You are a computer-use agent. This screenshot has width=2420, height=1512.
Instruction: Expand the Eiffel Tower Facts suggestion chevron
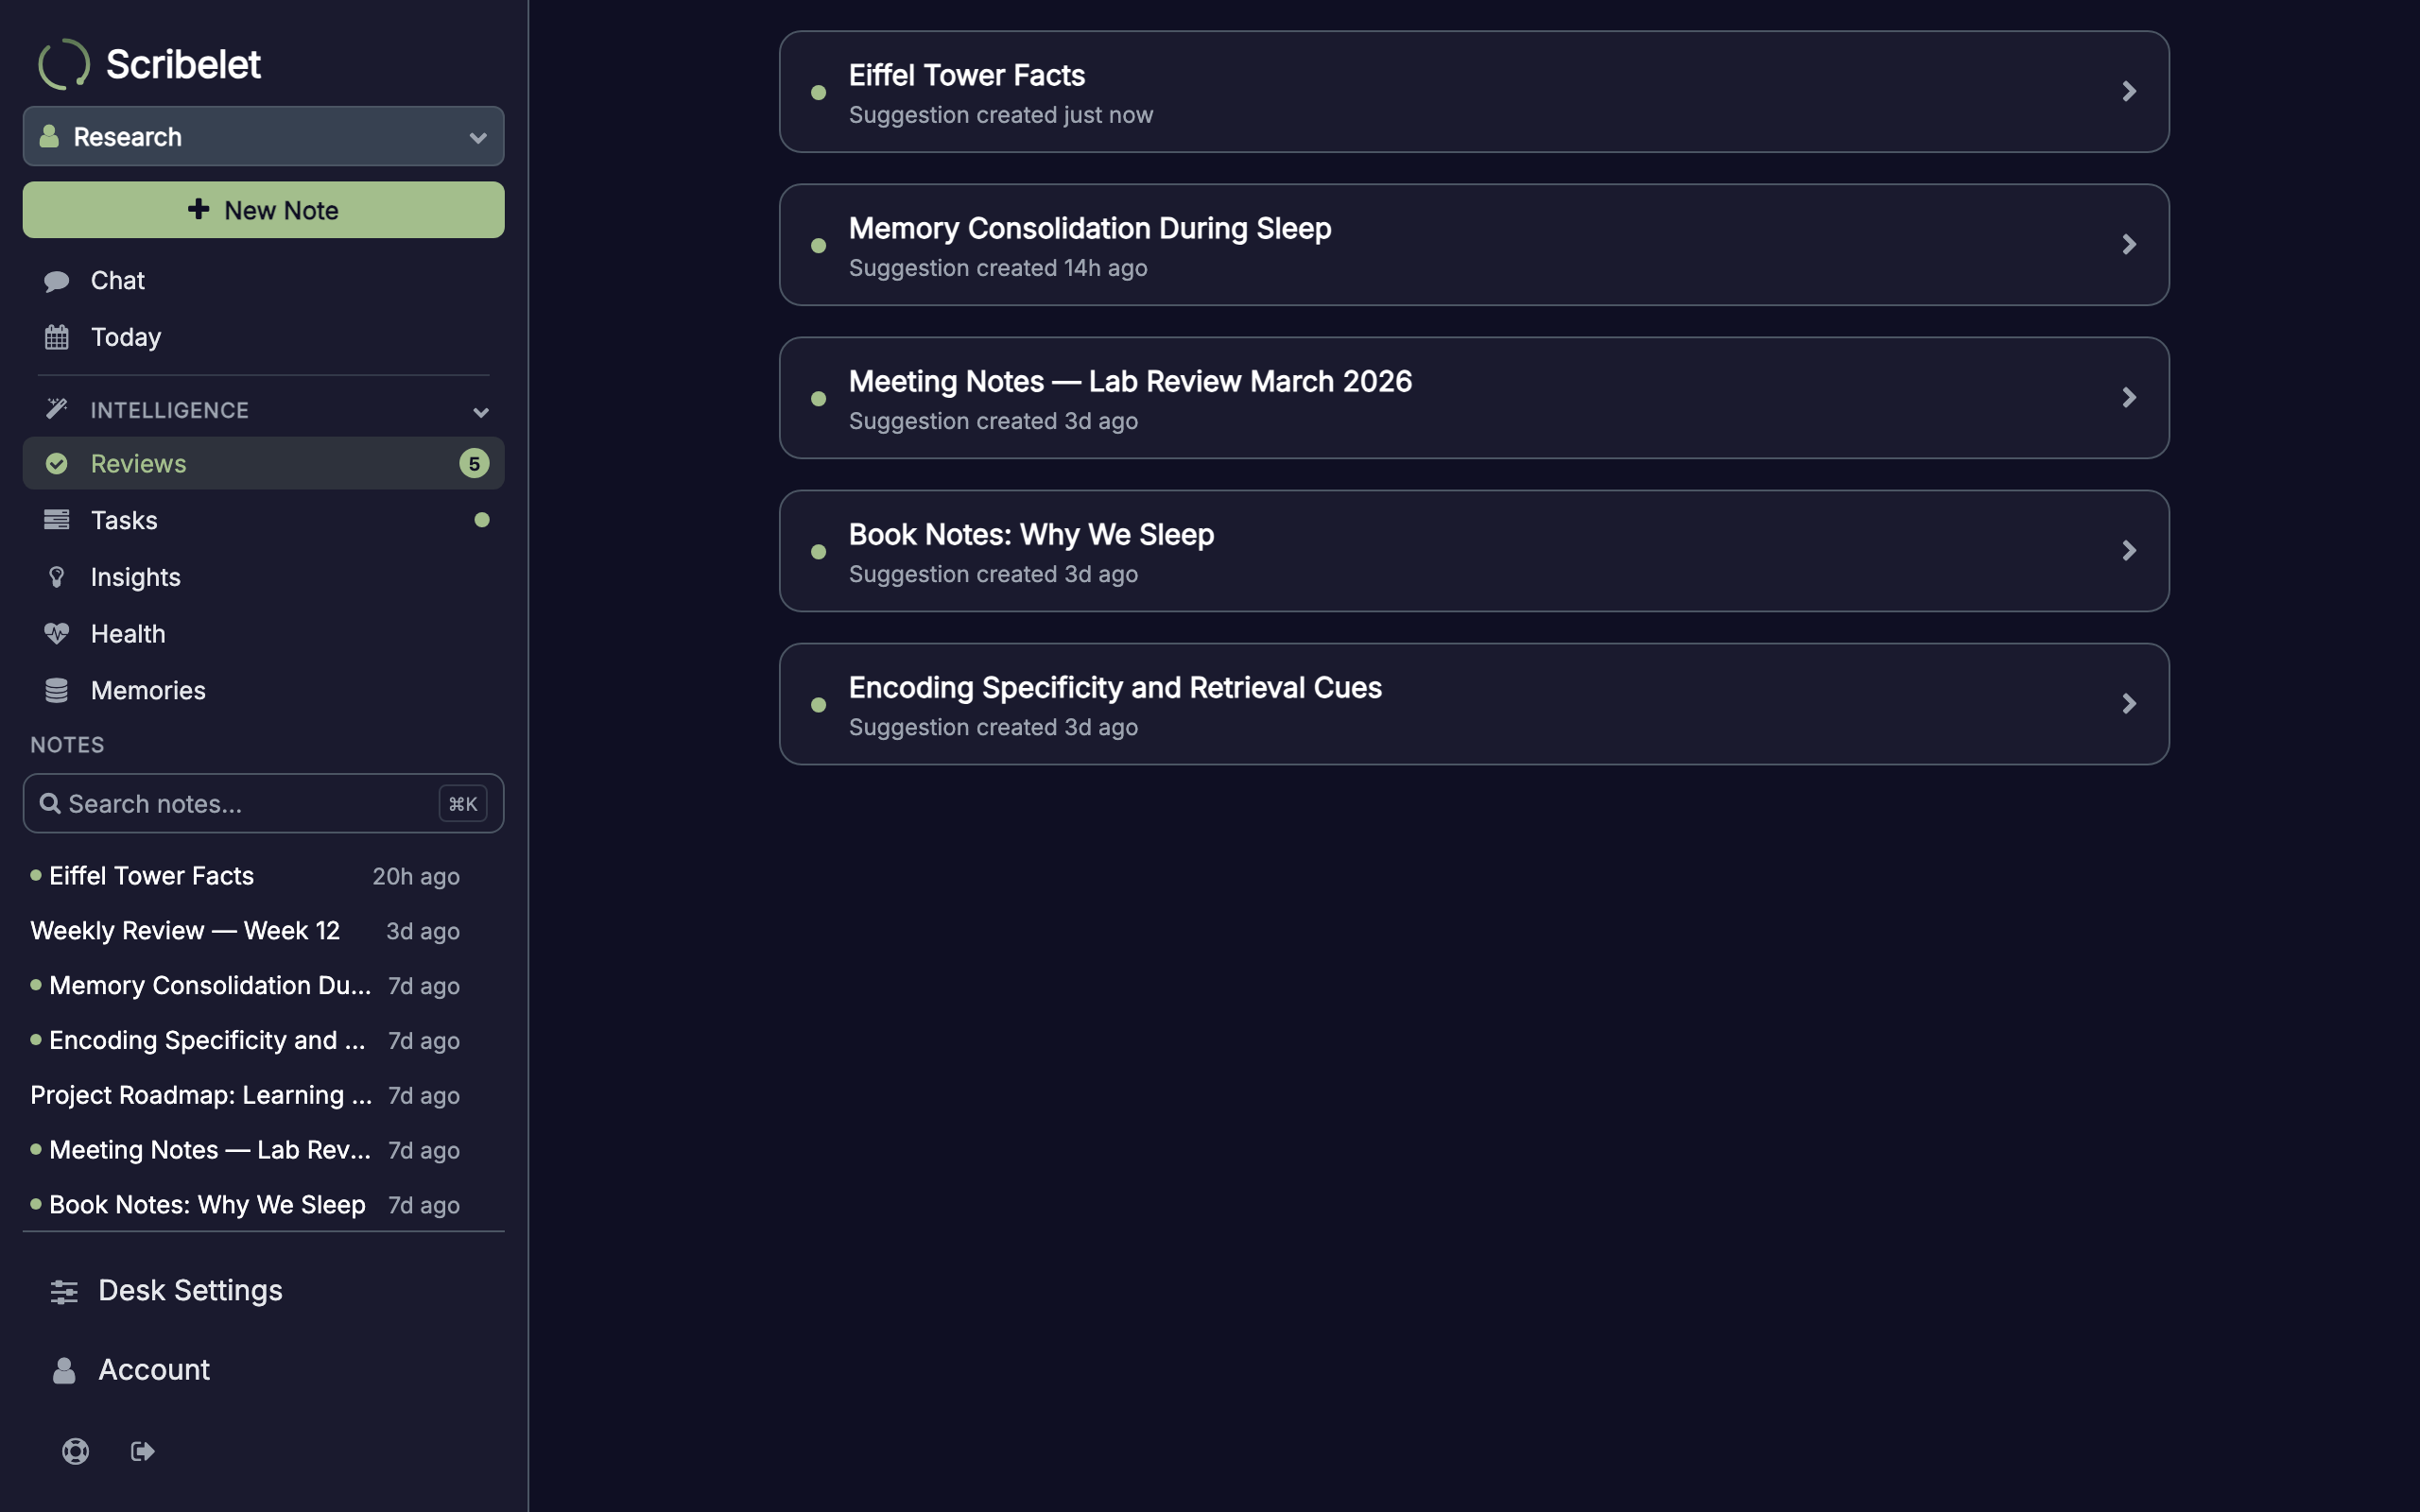[x=2129, y=92]
